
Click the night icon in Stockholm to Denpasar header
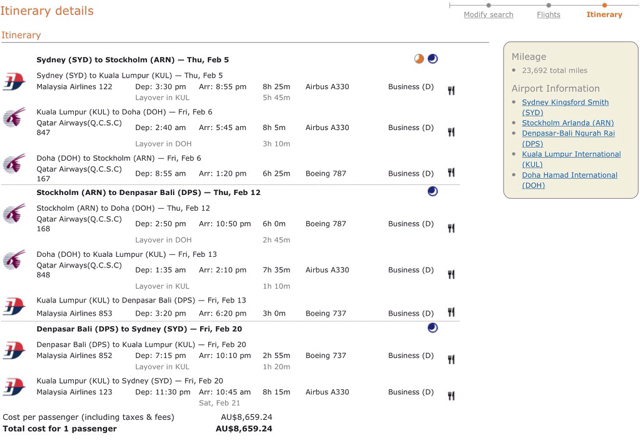click(432, 191)
